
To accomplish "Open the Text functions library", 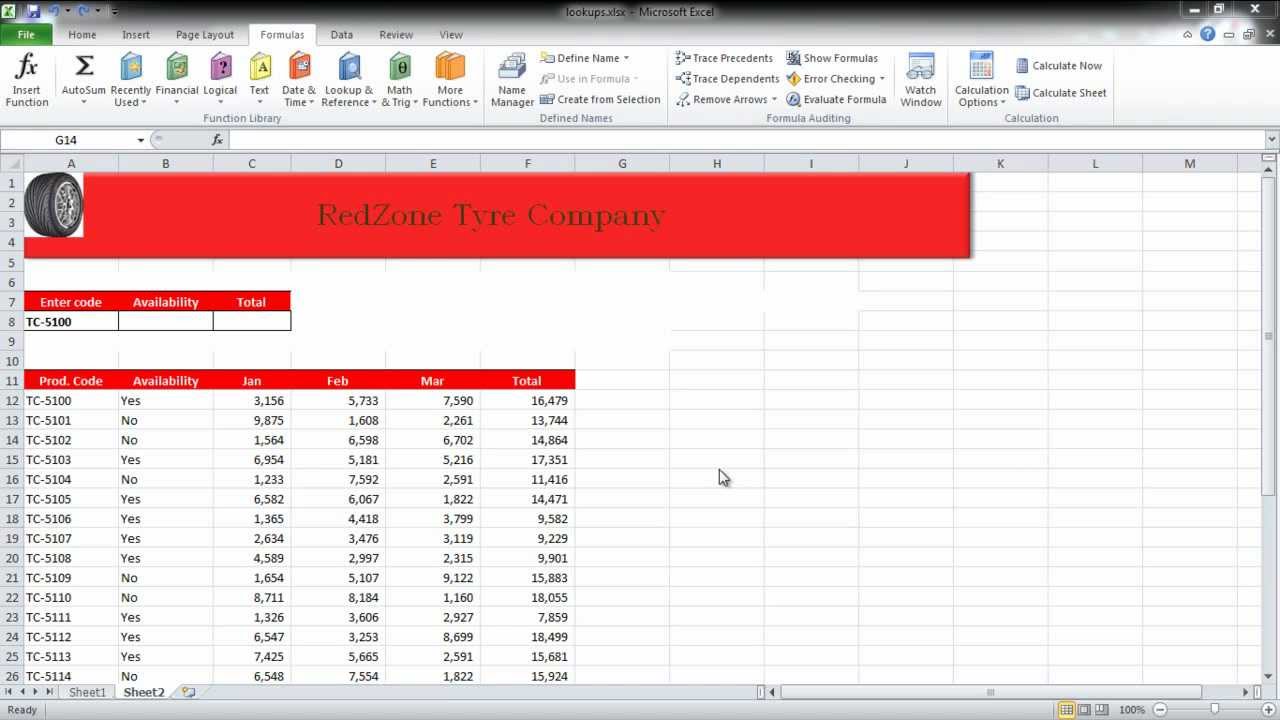I will point(259,80).
